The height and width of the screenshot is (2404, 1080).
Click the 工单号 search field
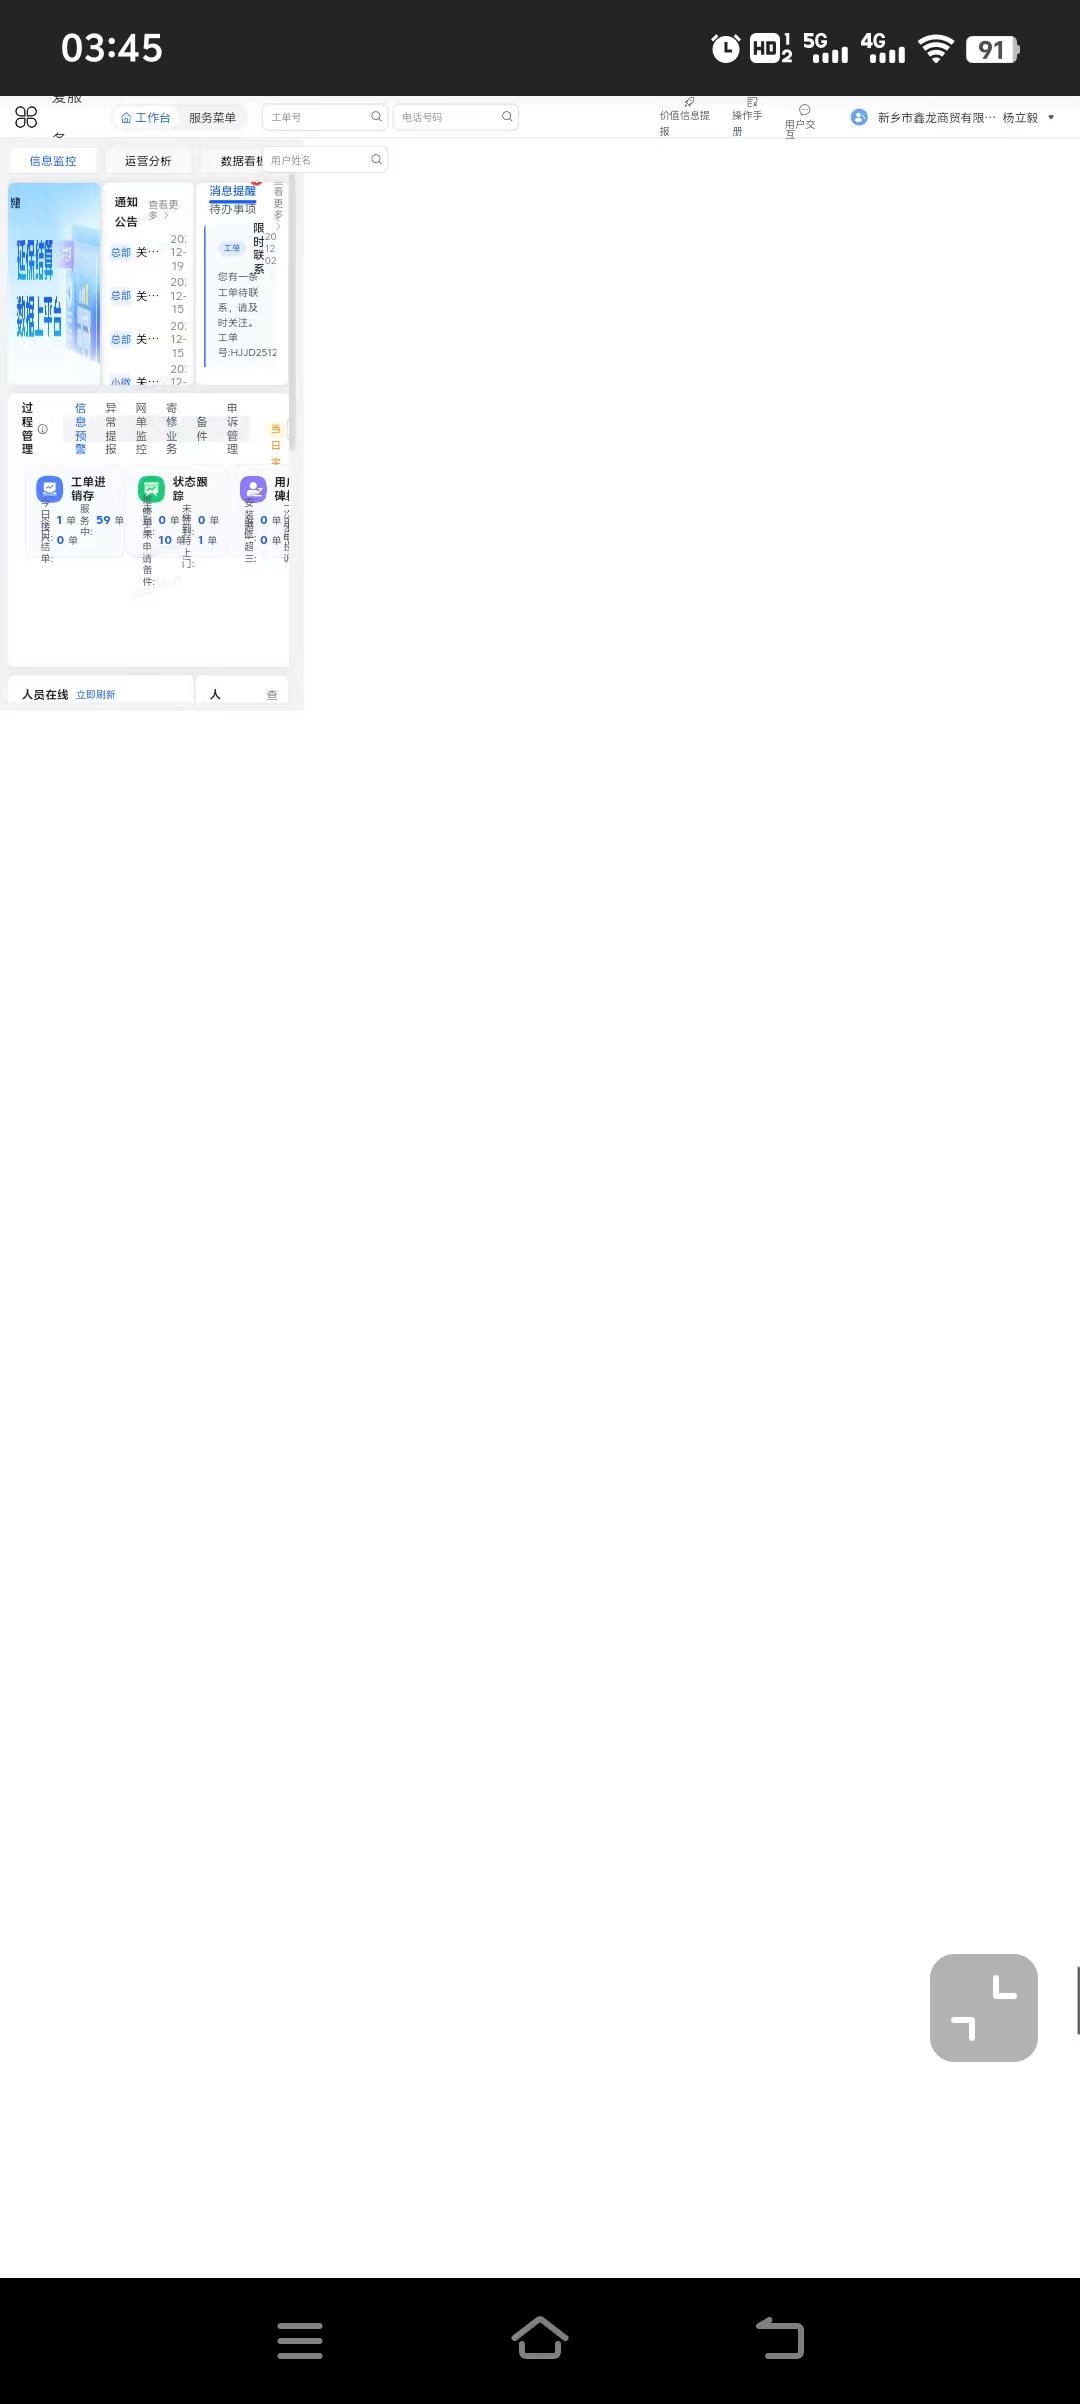317,117
